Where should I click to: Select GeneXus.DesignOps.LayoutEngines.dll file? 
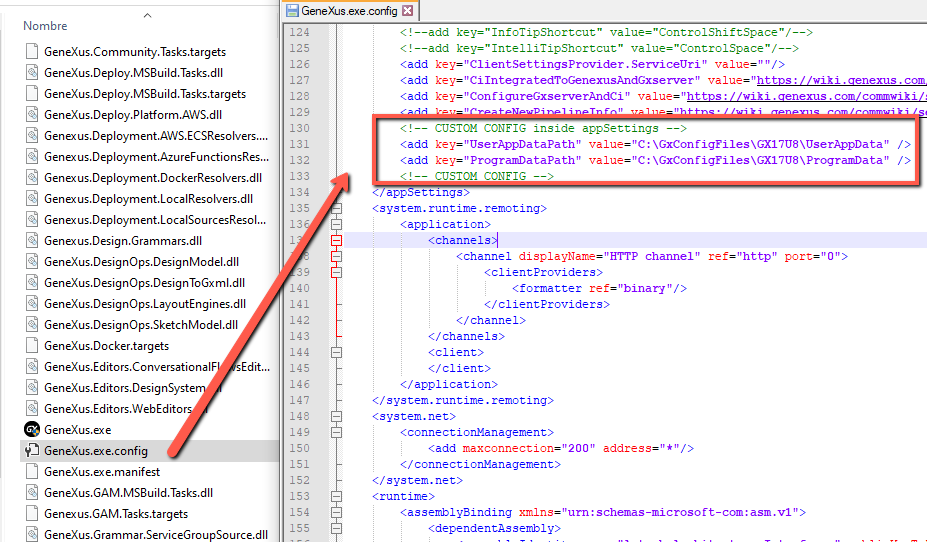(x=145, y=304)
